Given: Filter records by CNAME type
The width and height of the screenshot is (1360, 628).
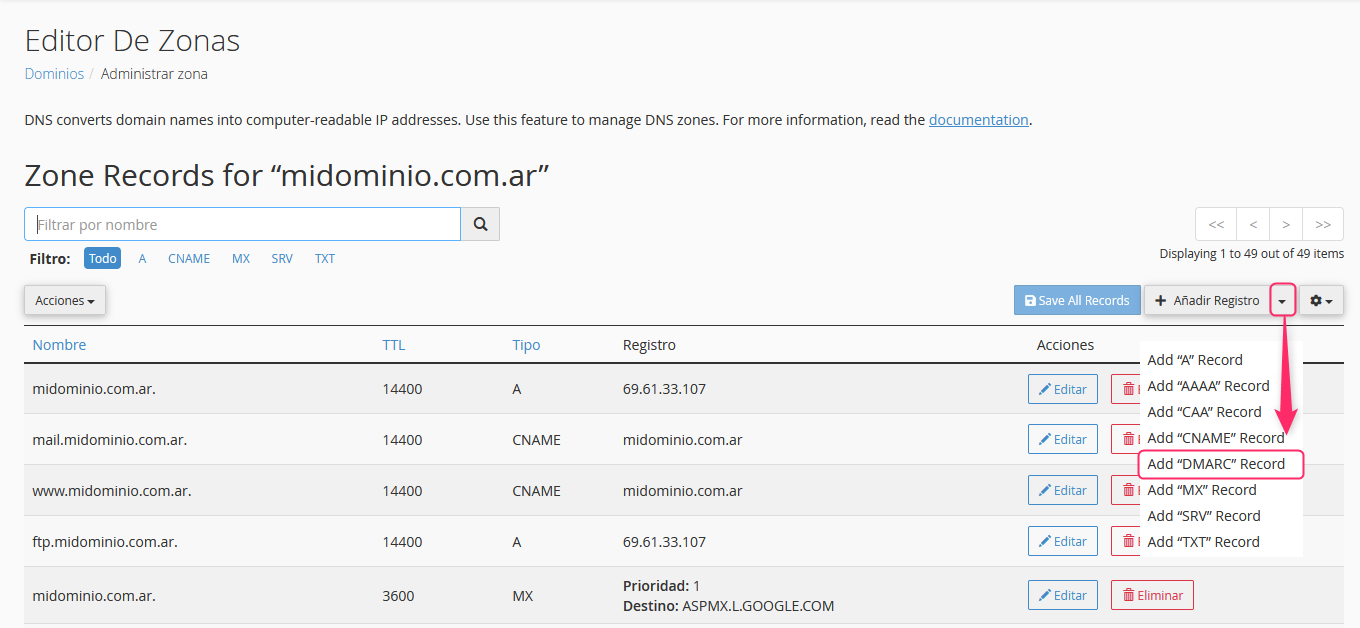Looking at the screenshot, I should pyautogui.click(x=189, y=258).
